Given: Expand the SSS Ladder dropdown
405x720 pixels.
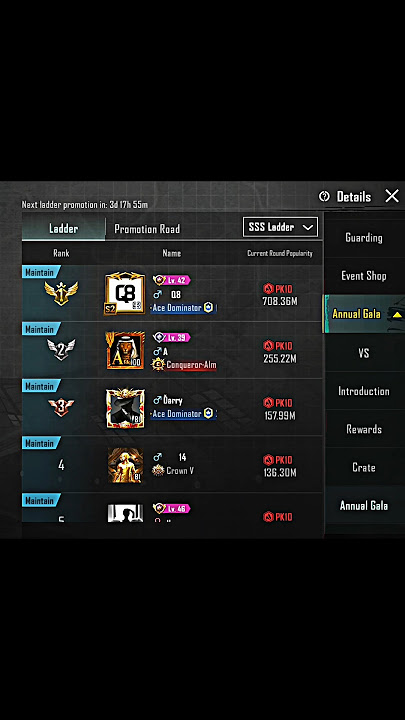Looking at the screenshot, I should (x=280, y=227).
